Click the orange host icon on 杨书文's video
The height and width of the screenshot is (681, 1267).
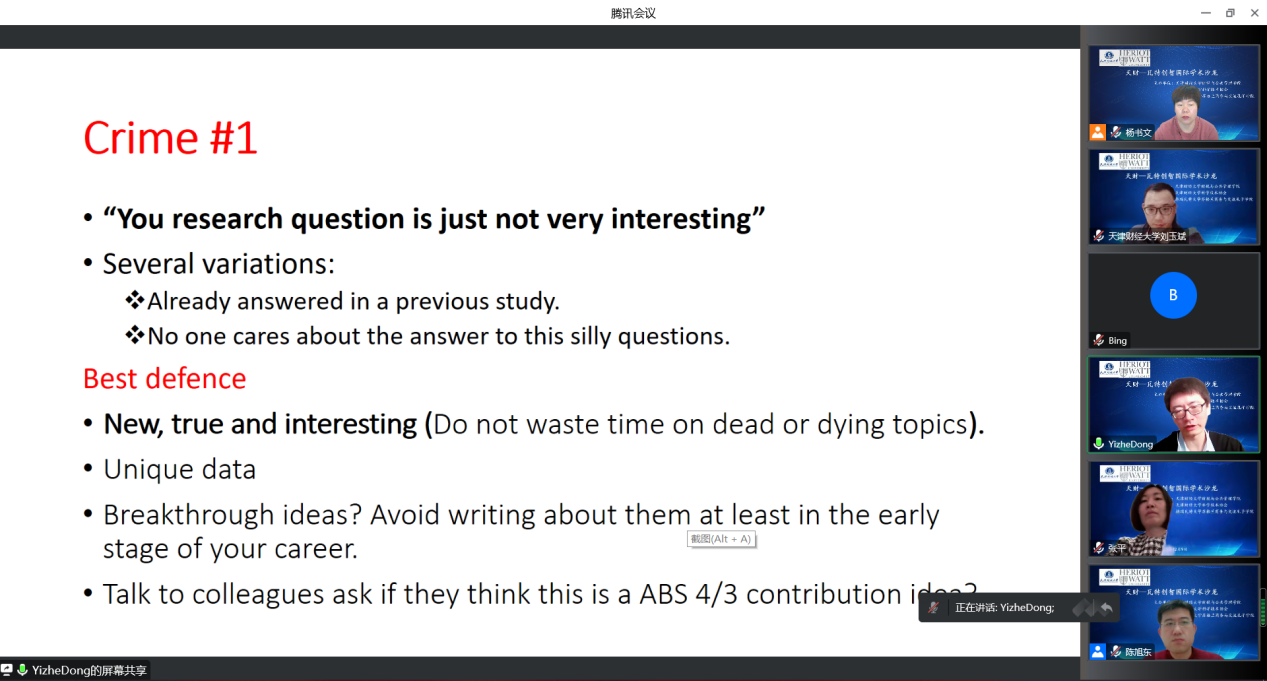(x=1098, y=132)
